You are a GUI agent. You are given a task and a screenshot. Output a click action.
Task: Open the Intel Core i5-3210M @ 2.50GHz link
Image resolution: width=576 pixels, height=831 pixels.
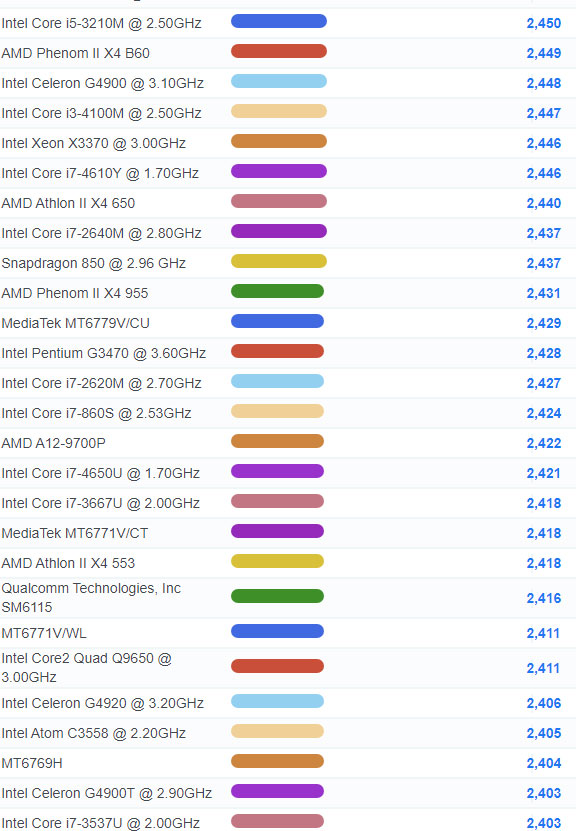[x=101, y=23]
